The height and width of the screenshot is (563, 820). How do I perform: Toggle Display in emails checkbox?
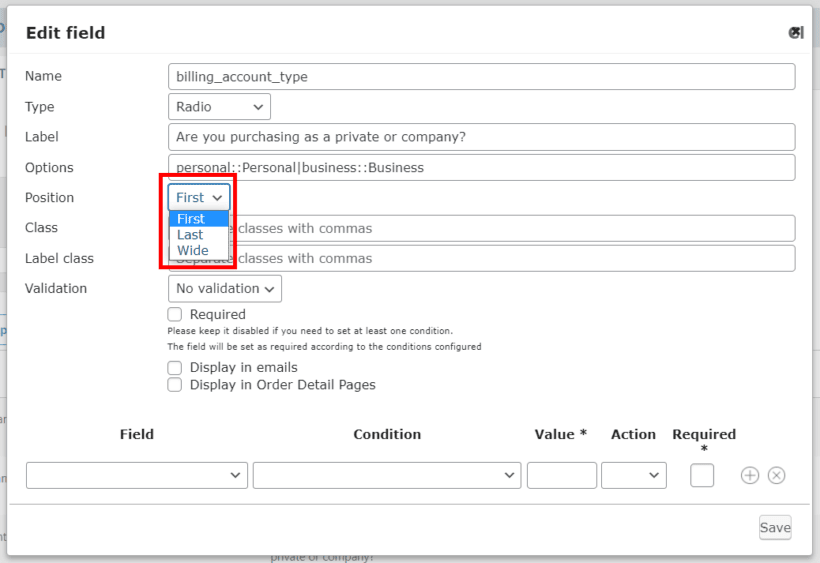point(175,367)
